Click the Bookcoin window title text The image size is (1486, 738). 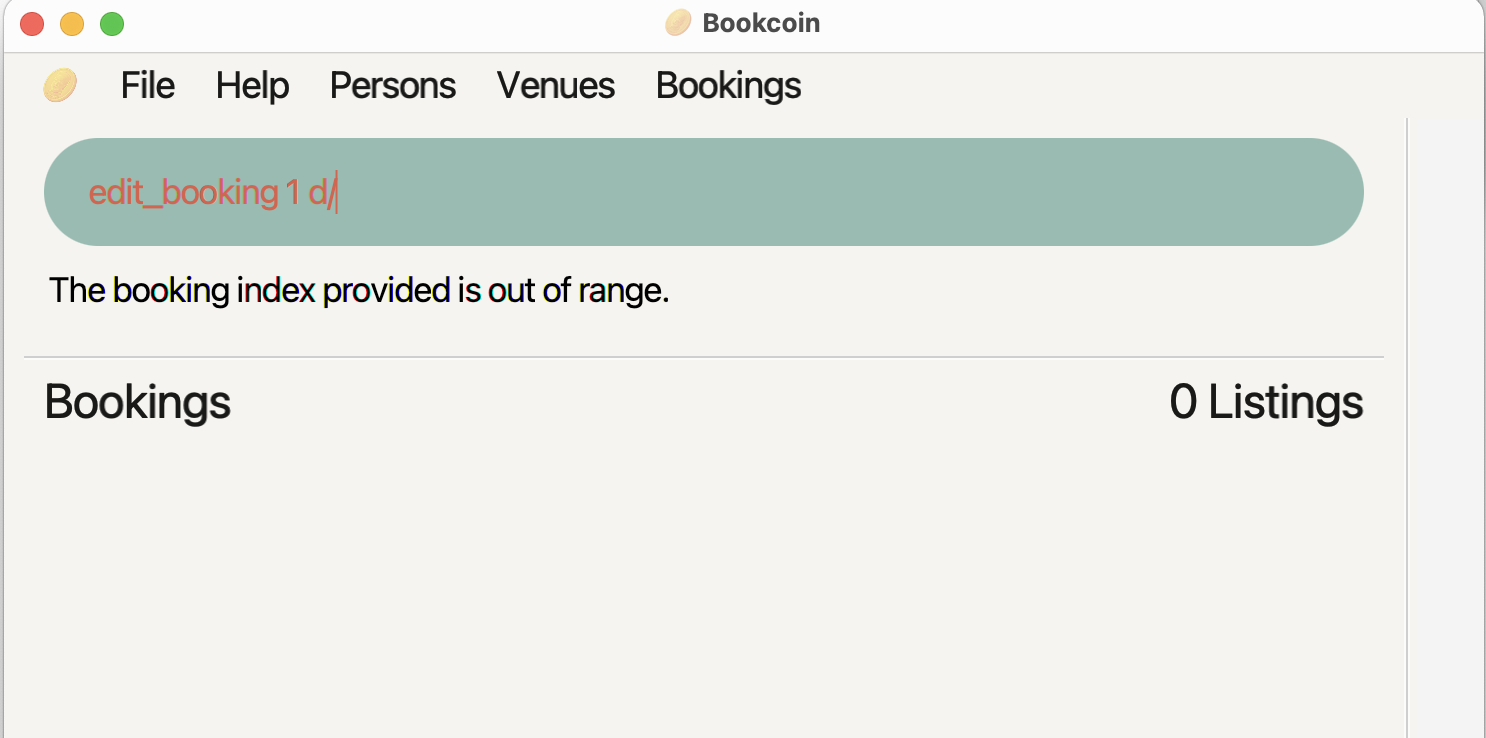click(x=761, y=22)
